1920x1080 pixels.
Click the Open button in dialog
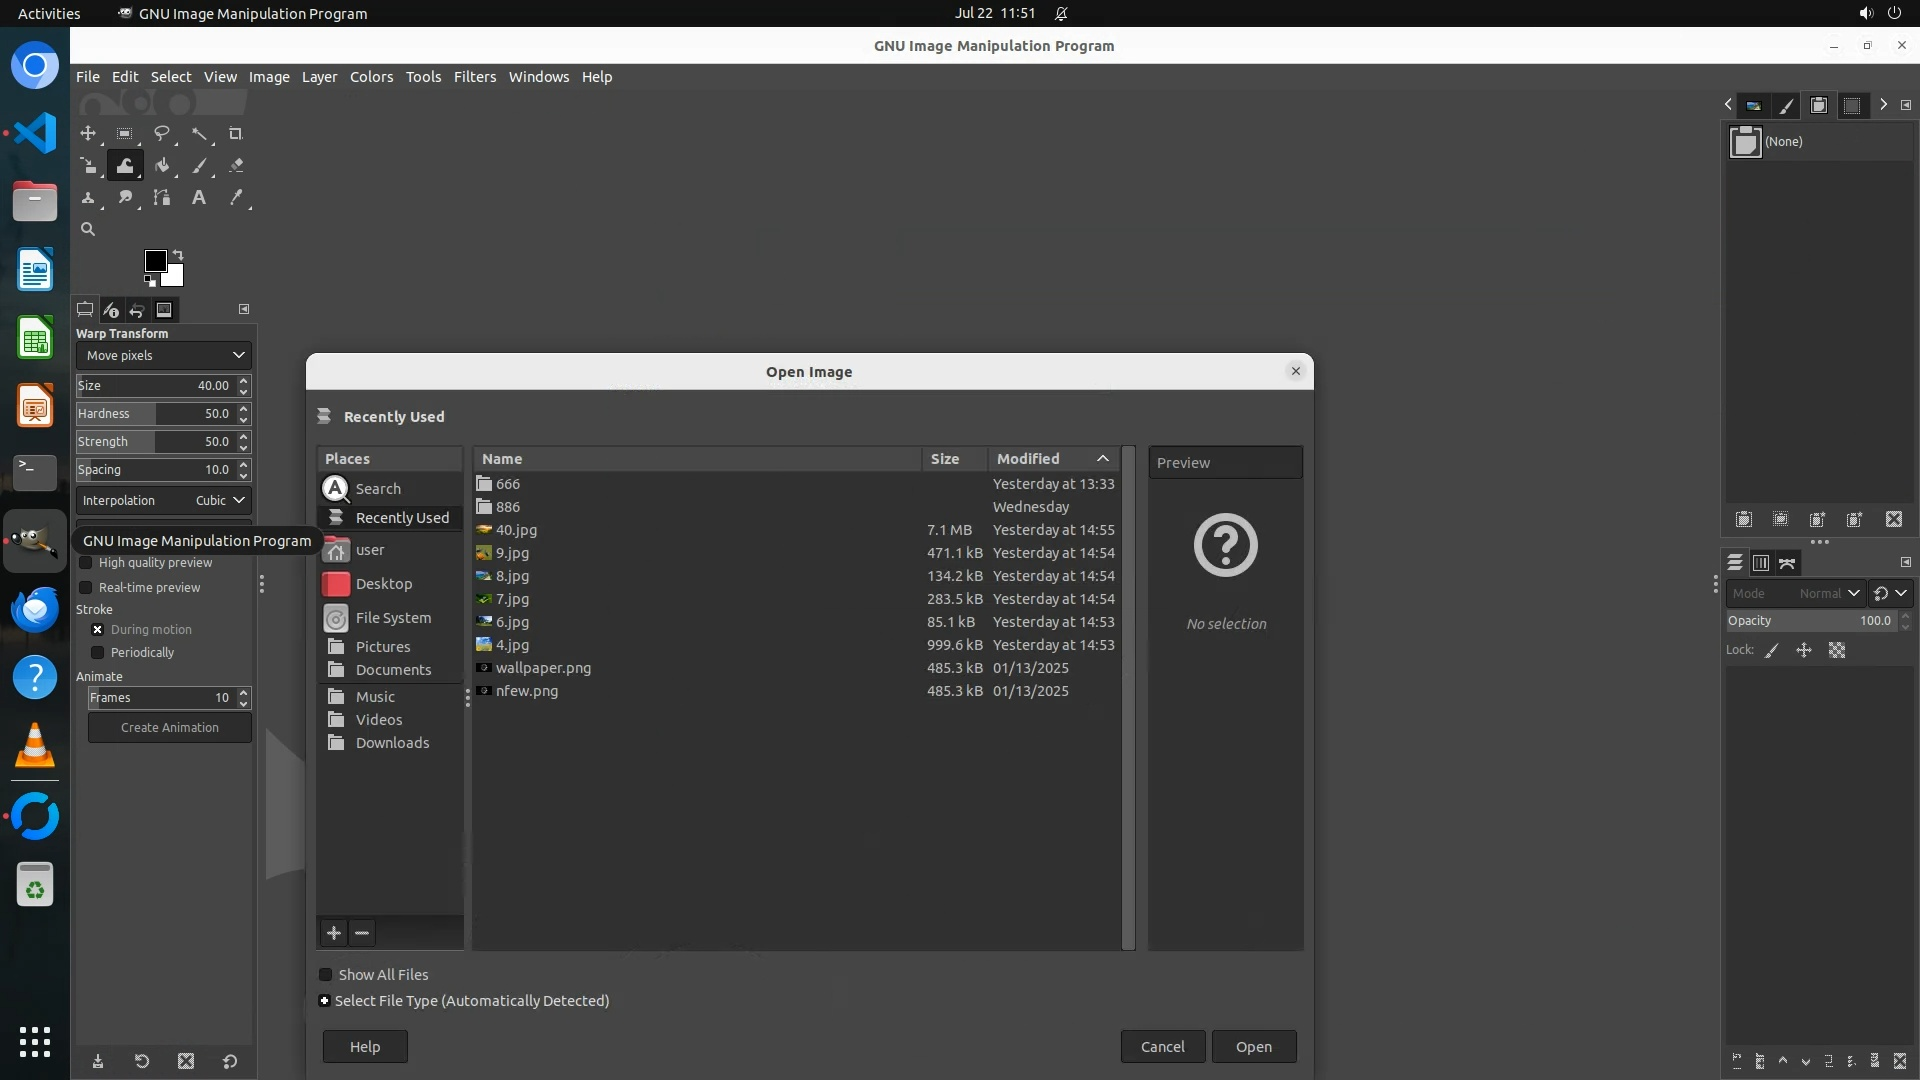point(1253,1047)
